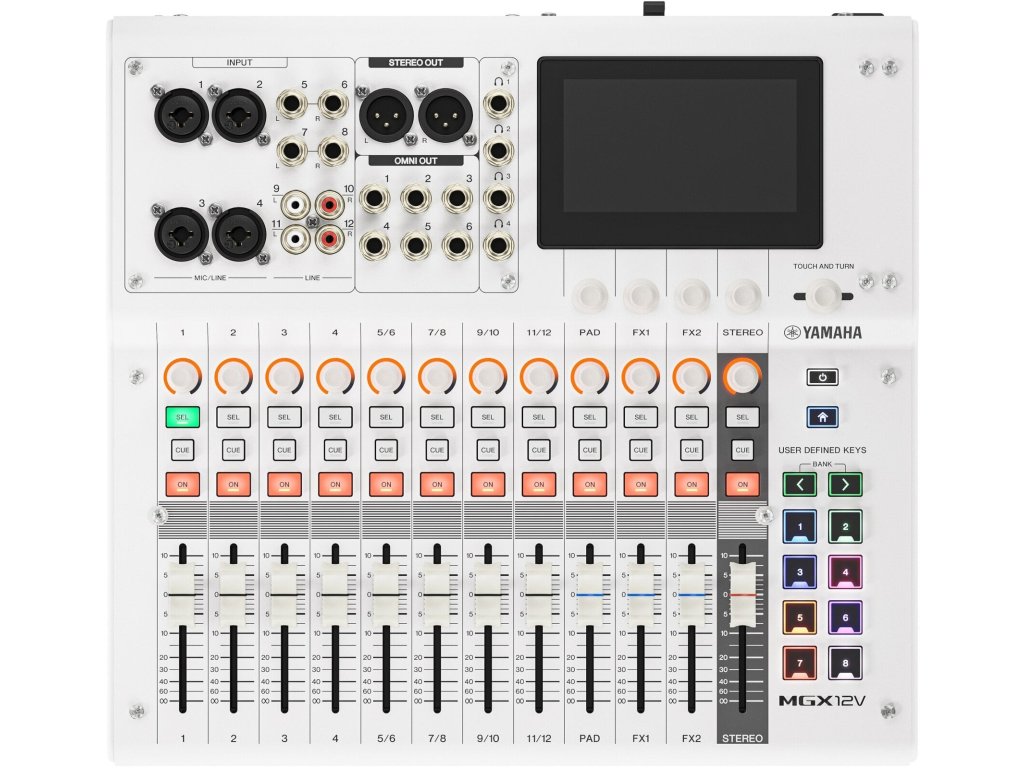Toggle FX1 channel ON button
Viewport: 1024px width, 768px height.
point(641,485)
